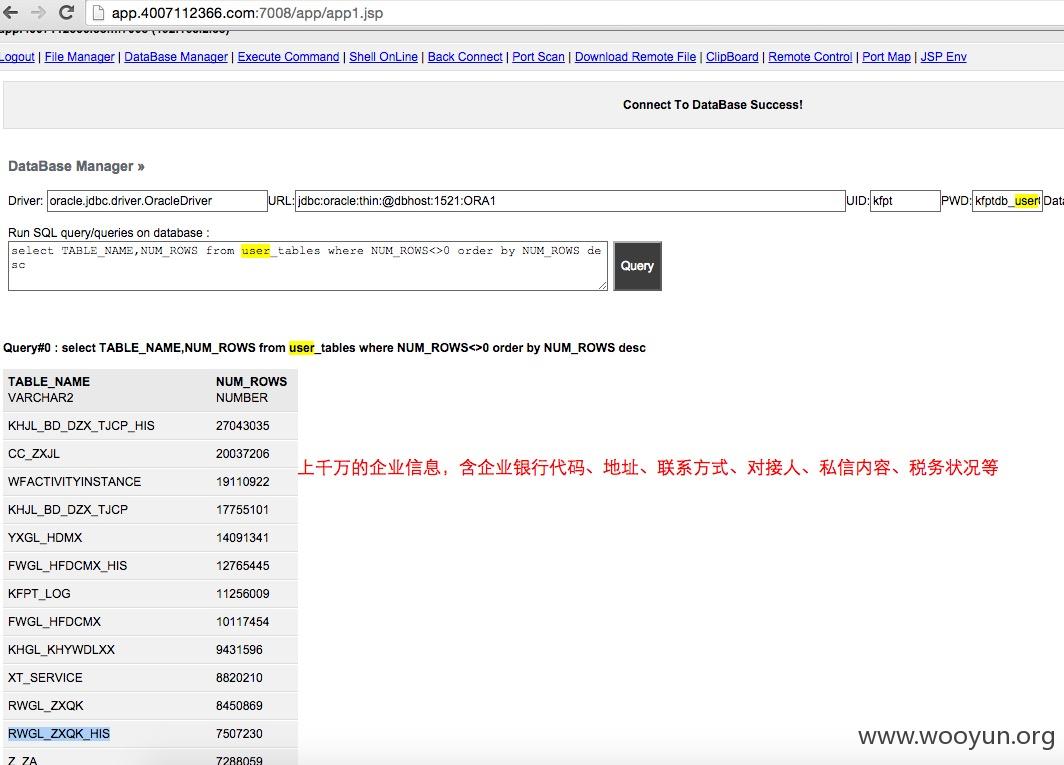Open the Port Scan link
This screenshot has height=765, width=1064.
pos(538,57)
